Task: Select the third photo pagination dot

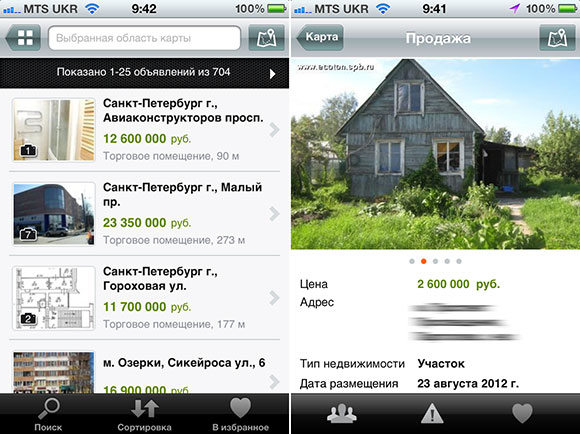Action: tap(435, 261)
